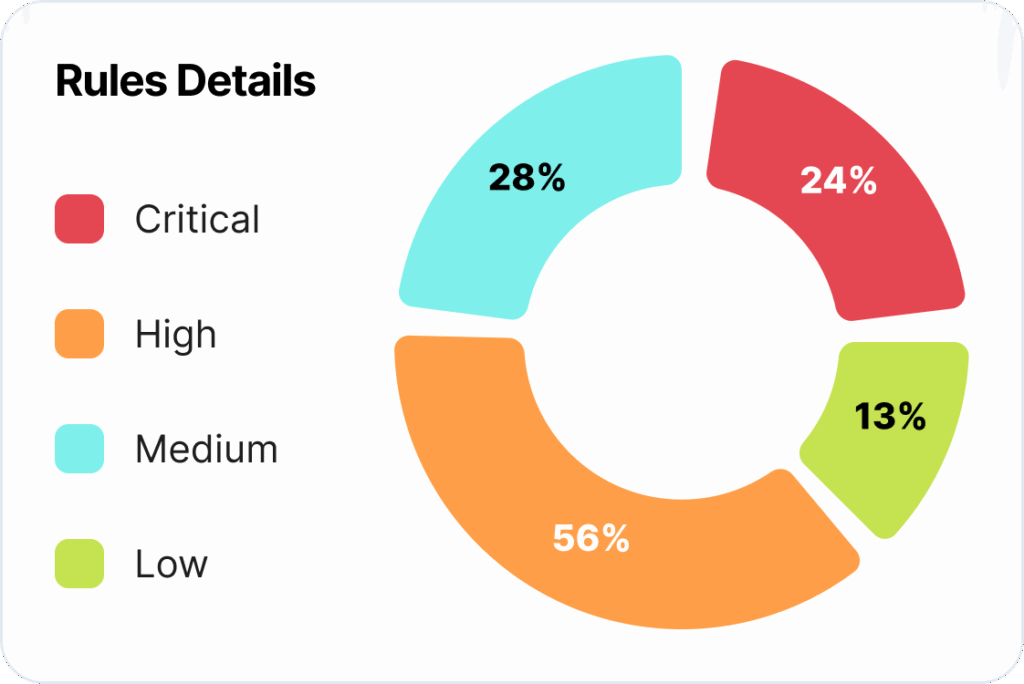Click the 13% value label
Image resolution: width=1024 pixels, height=684 pixels.
[890, 417]
